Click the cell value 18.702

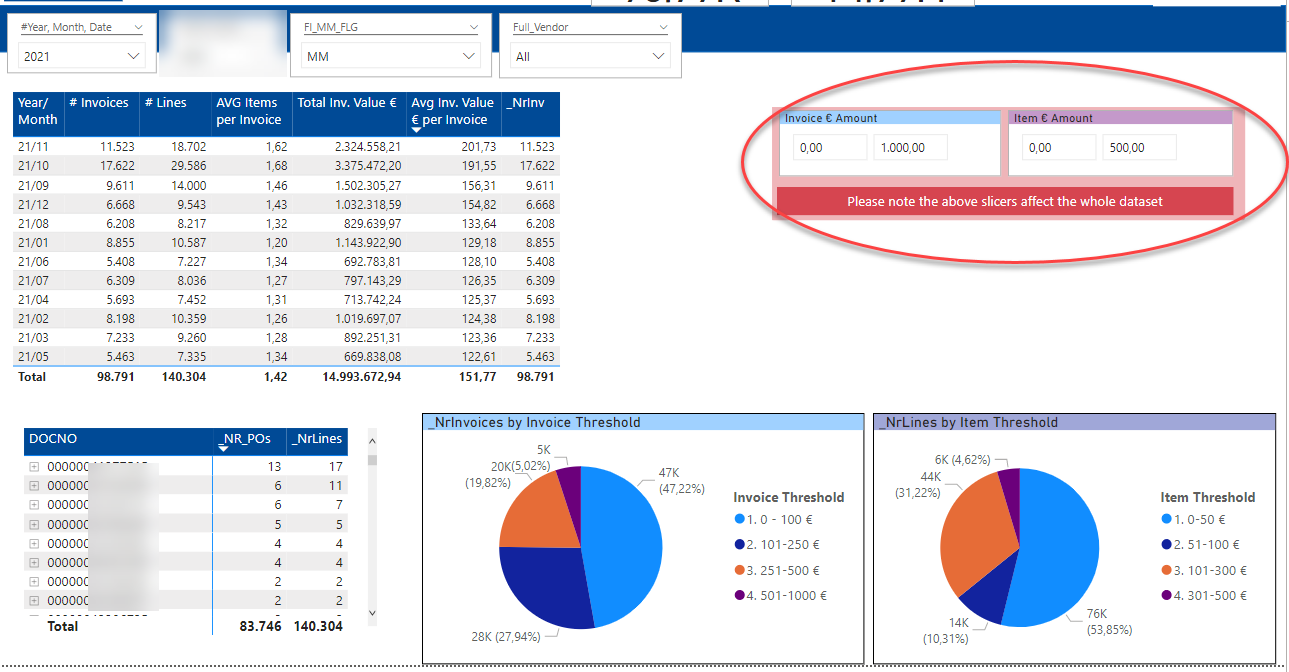187,147
